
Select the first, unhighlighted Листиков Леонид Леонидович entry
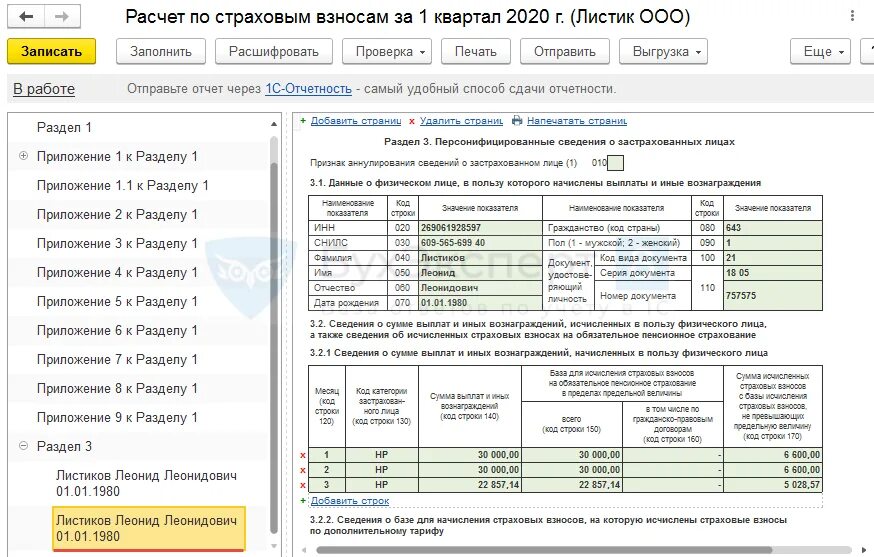point(146,483)
